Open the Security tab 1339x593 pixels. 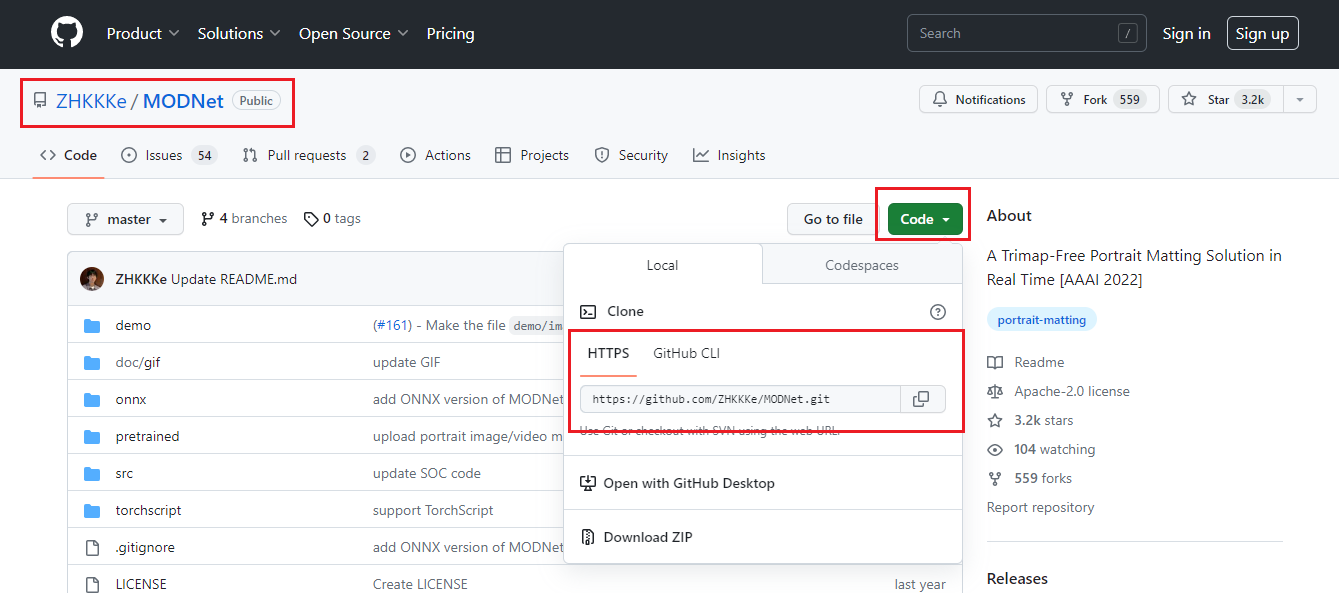tap(631, 155)
